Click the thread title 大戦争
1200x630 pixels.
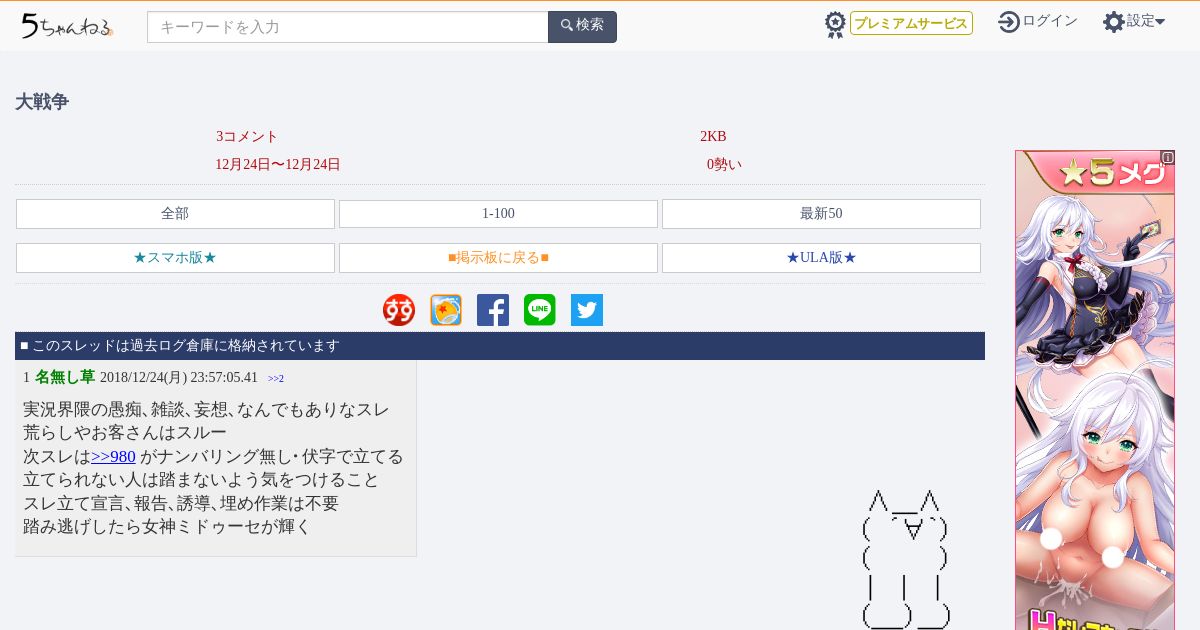42,102
